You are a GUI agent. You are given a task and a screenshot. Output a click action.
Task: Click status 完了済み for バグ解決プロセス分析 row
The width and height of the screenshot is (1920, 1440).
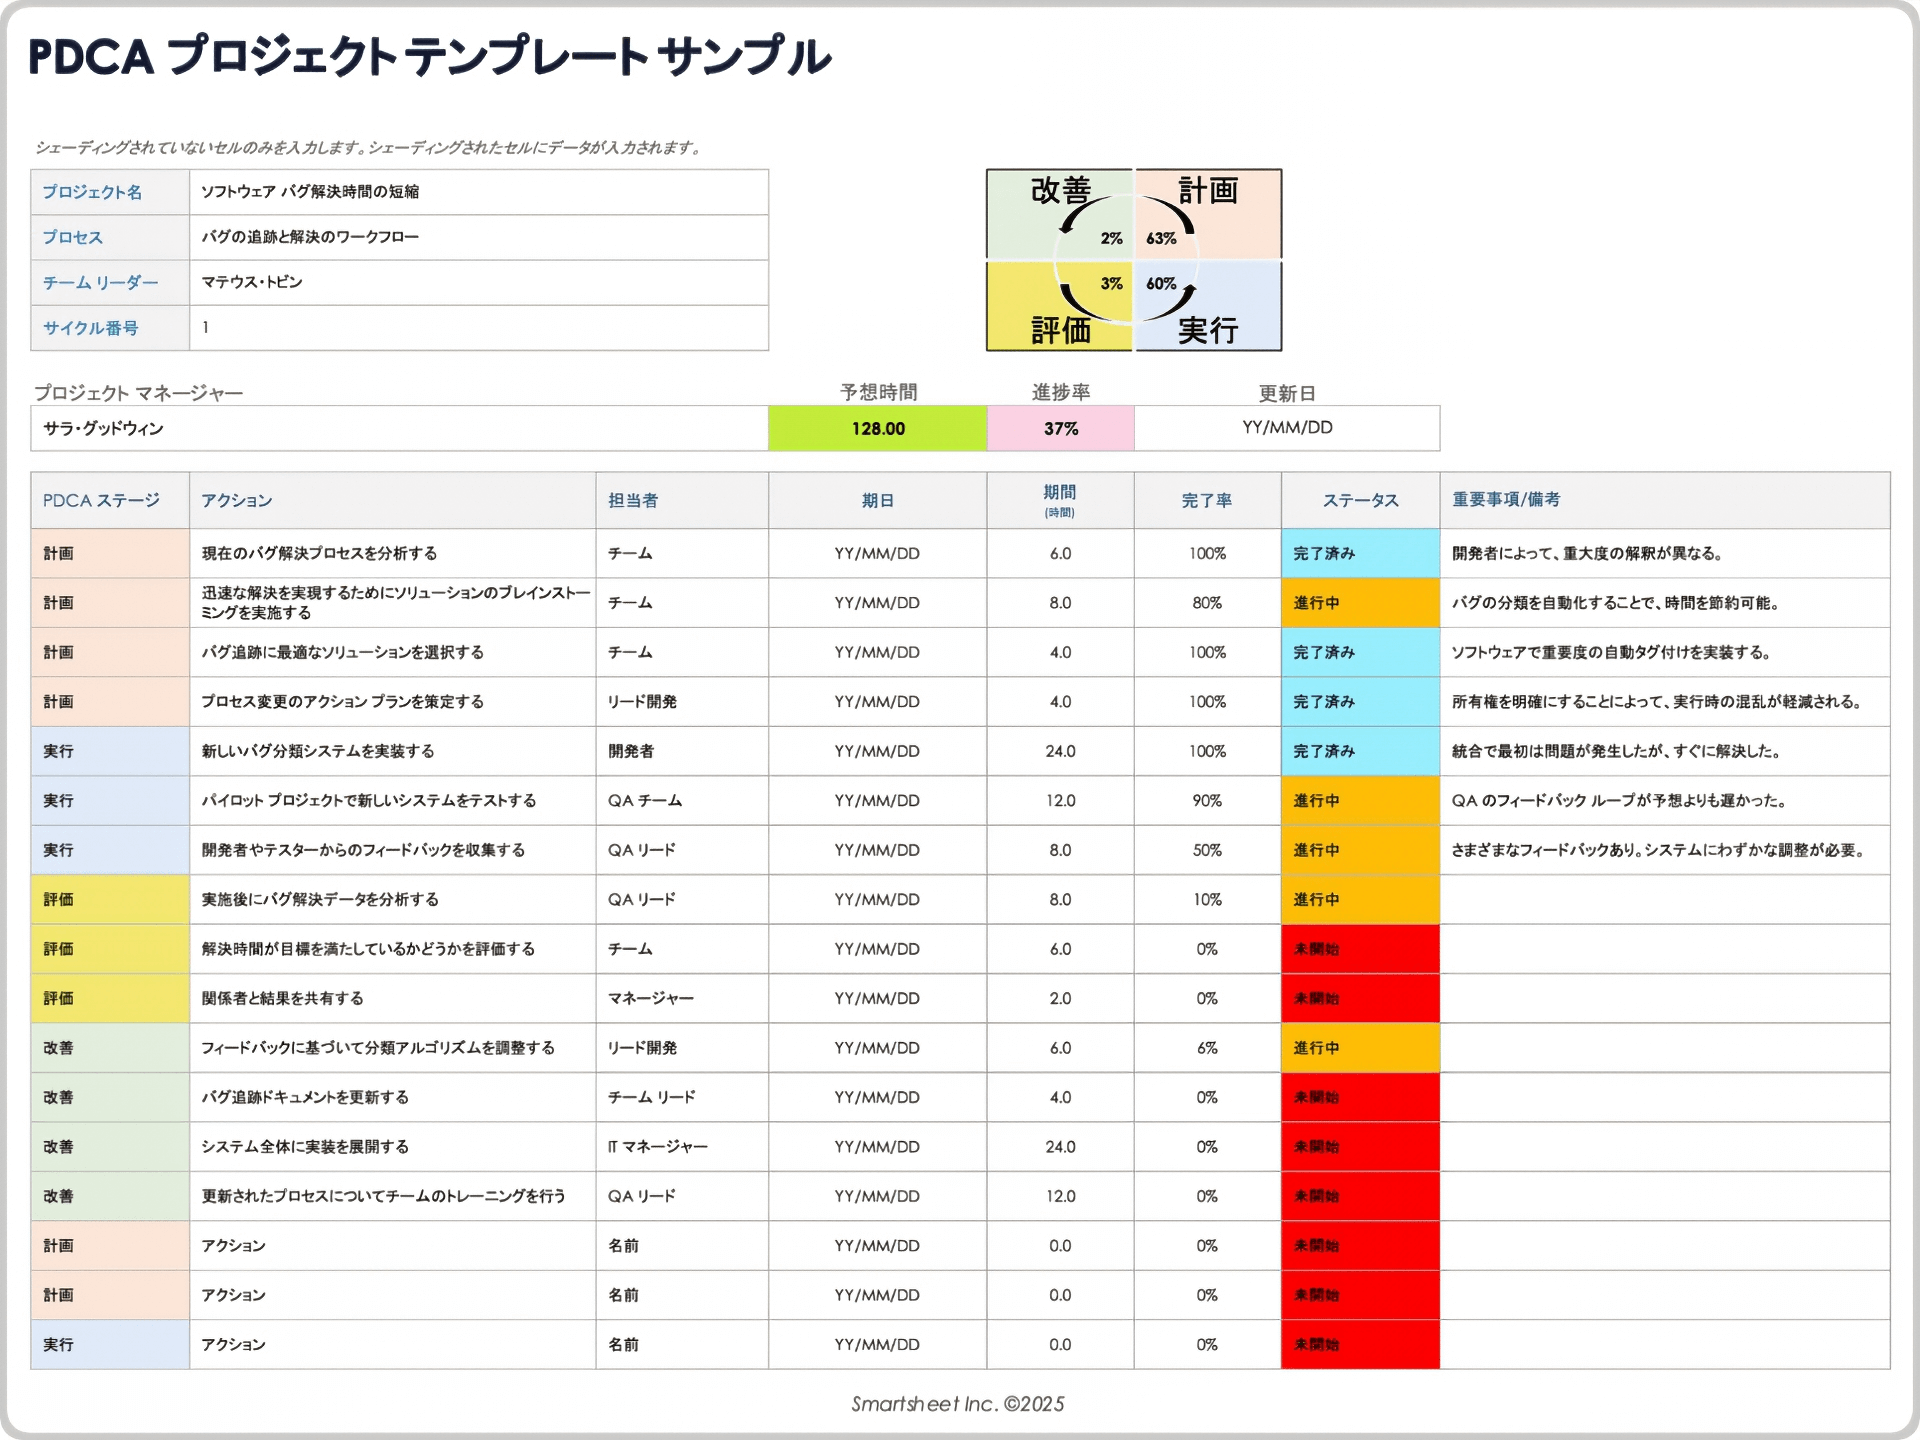pyautogui.click(x=1361, y=553)
